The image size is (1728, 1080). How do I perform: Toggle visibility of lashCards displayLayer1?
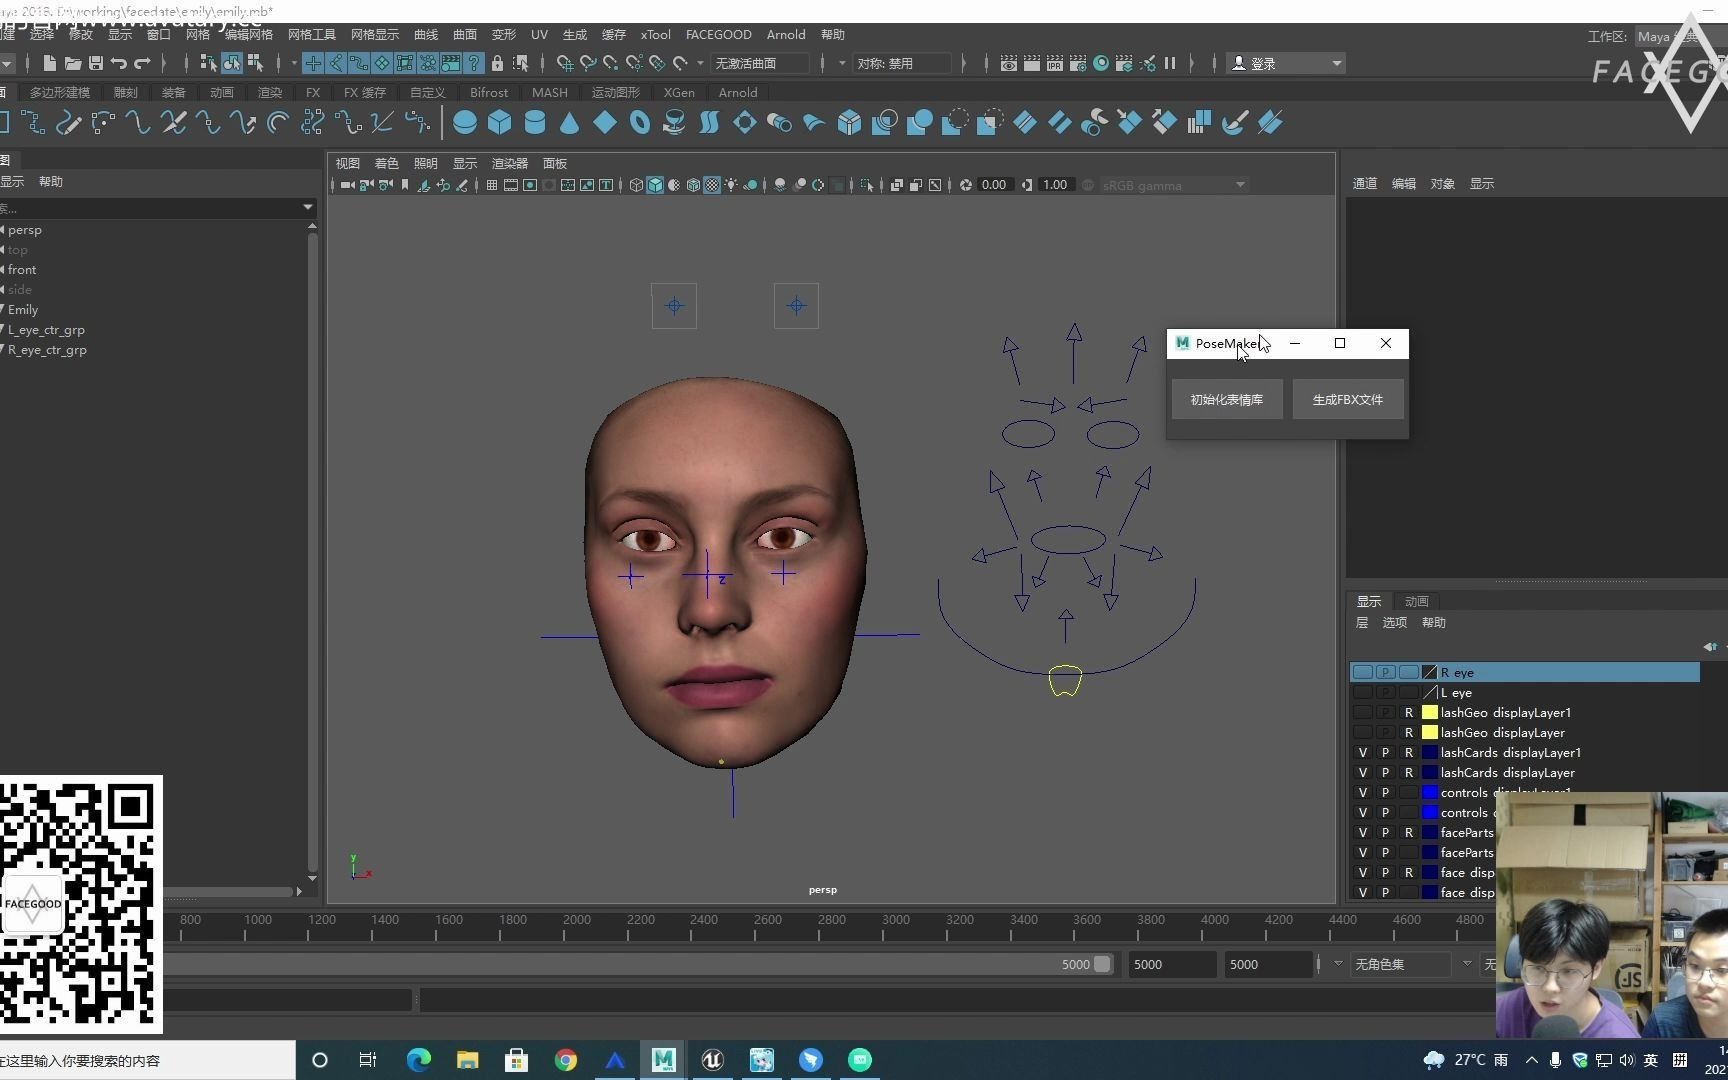[x=1362, y=753]
